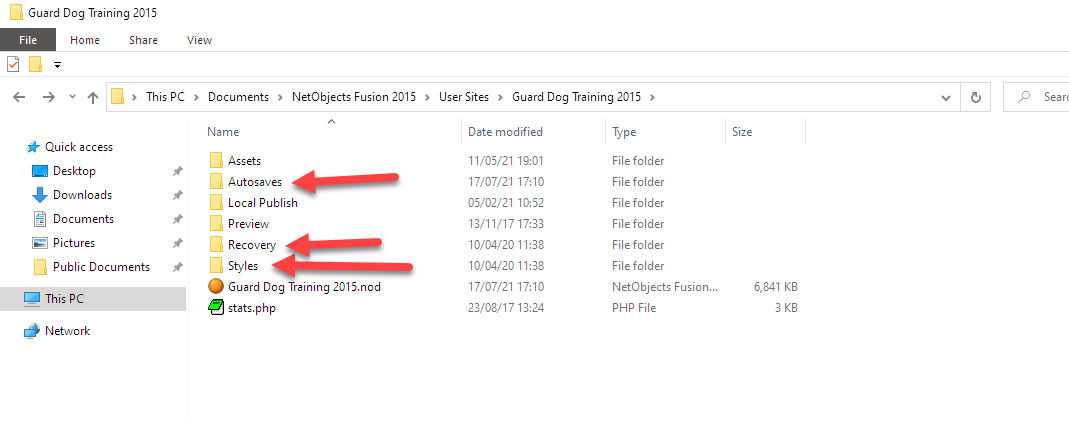The height and width of the screenshot is (421, 1069).
Task: Select the Autosaves folder name
Action: click(255, 182)
